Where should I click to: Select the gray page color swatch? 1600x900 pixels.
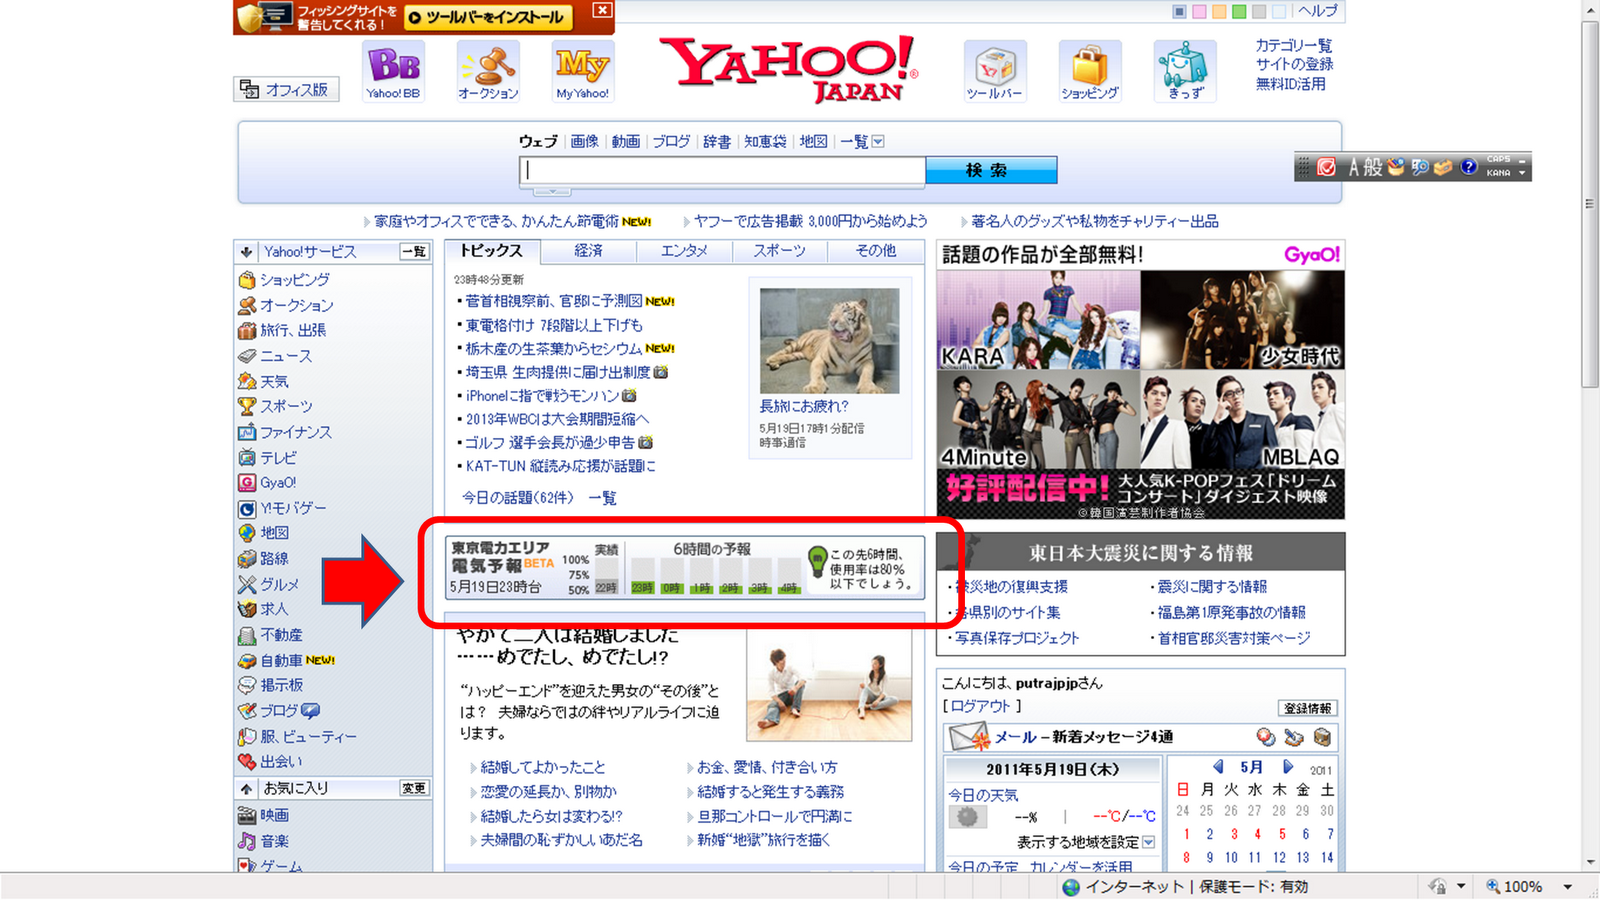coord(1259,12)
